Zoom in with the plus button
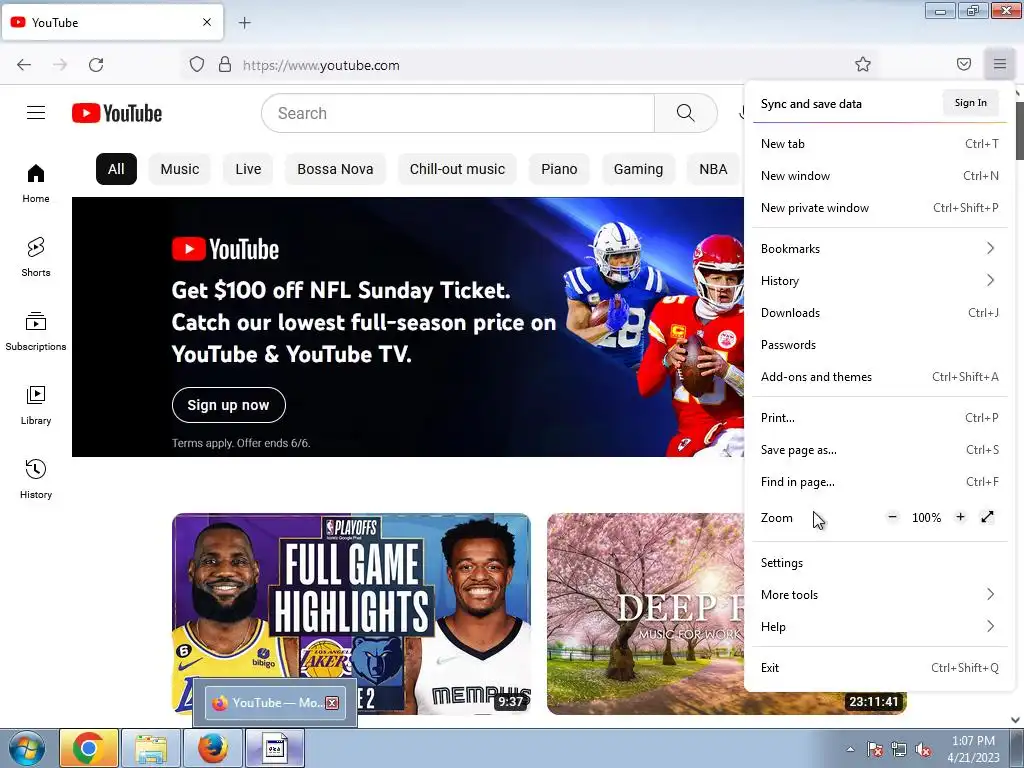Screen dimensions: 1024x768 (960, 517)
